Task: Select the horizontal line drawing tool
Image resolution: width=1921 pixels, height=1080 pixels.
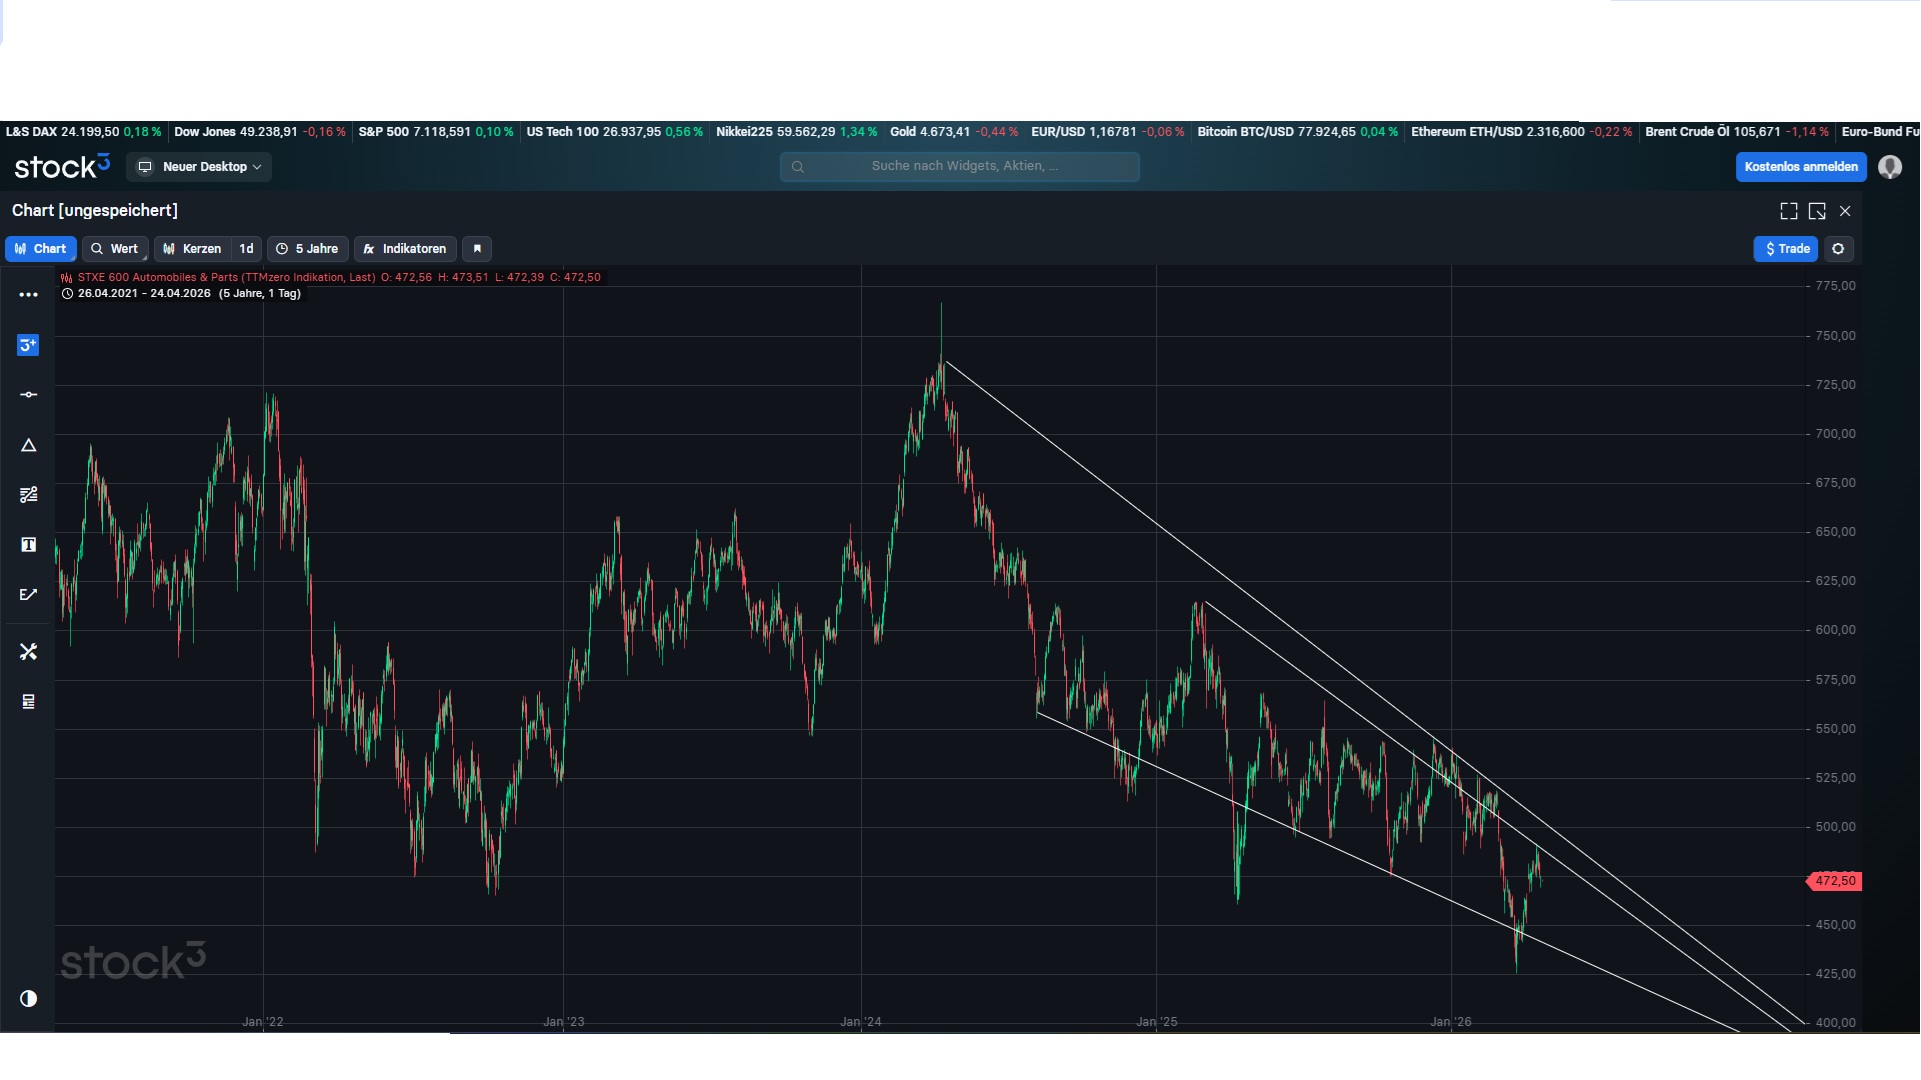Action: 28,395
